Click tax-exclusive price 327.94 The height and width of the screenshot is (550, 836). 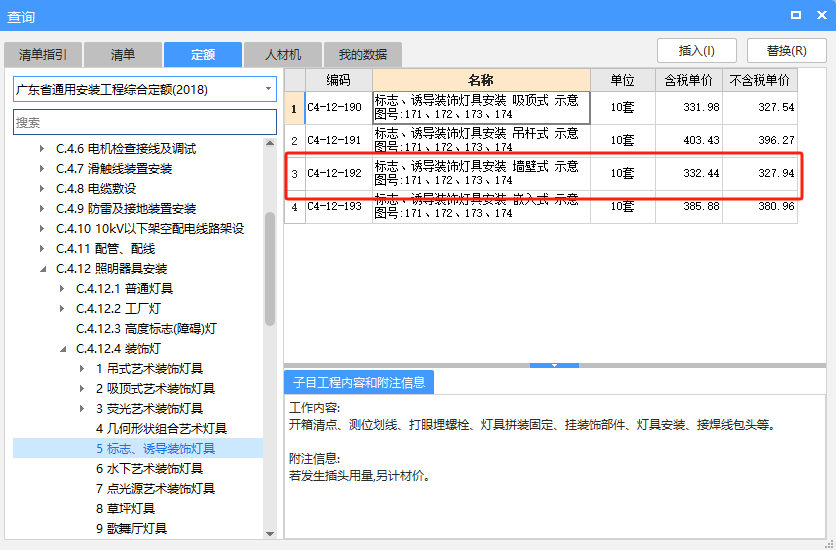(760, 174)
